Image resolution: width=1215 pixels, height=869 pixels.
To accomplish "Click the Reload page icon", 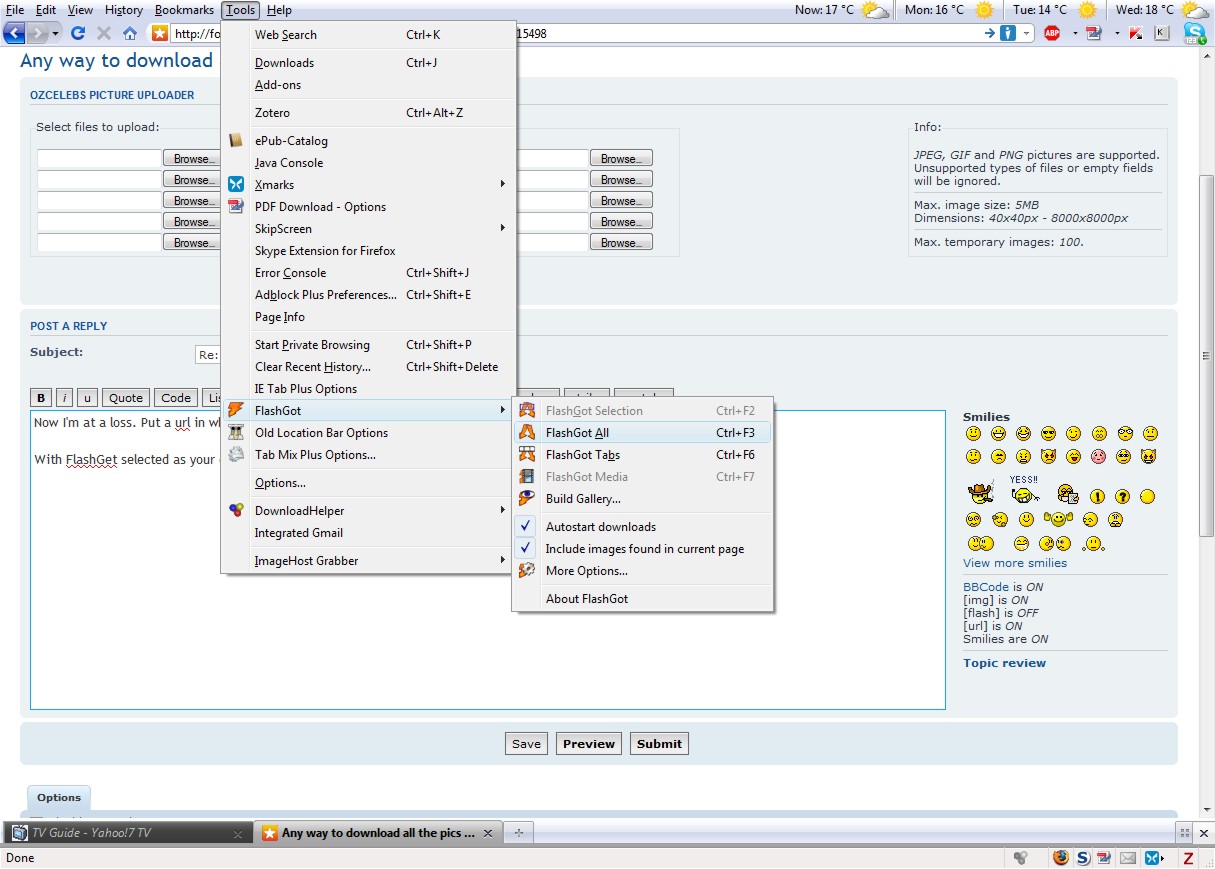I will tap(78, 33).
